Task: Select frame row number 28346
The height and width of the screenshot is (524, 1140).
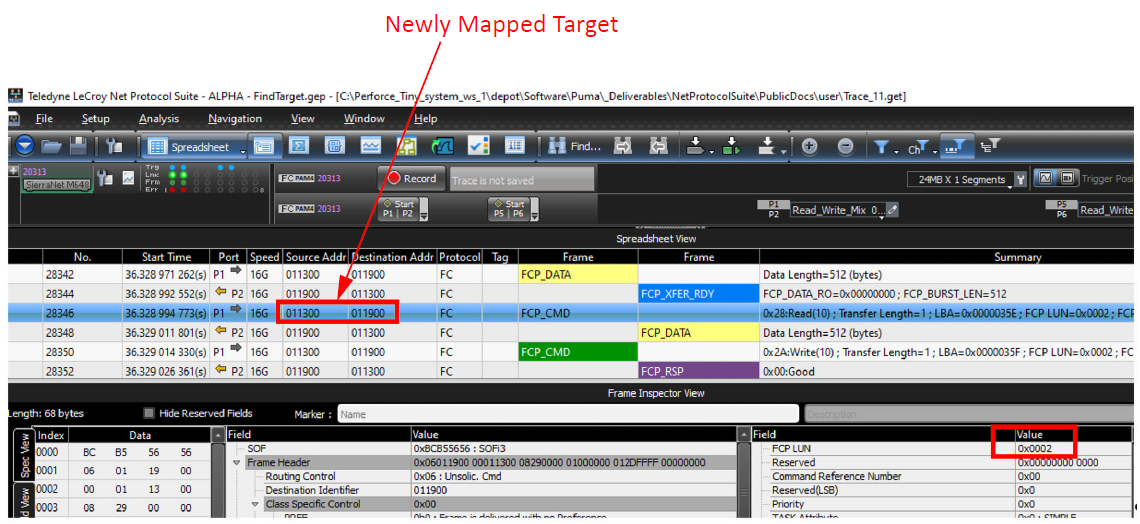Action: [570, 313]
